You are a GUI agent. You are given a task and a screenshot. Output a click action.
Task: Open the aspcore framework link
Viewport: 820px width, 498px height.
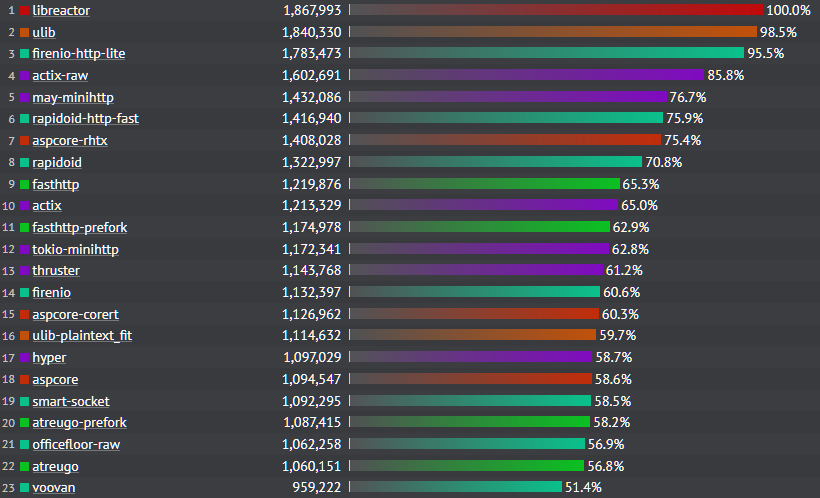point(55,380)
